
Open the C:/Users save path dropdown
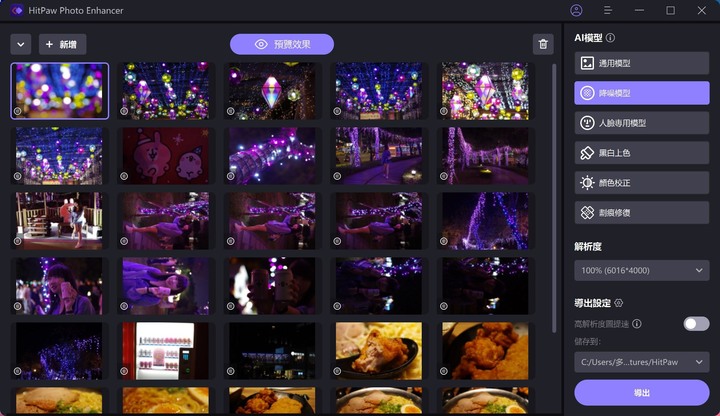tap(641, 362)
